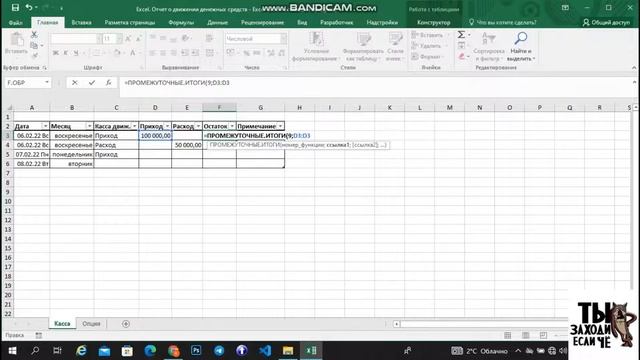Open the Приход column filter dropdown
The image size is (640, 360).
click(167, 126)
